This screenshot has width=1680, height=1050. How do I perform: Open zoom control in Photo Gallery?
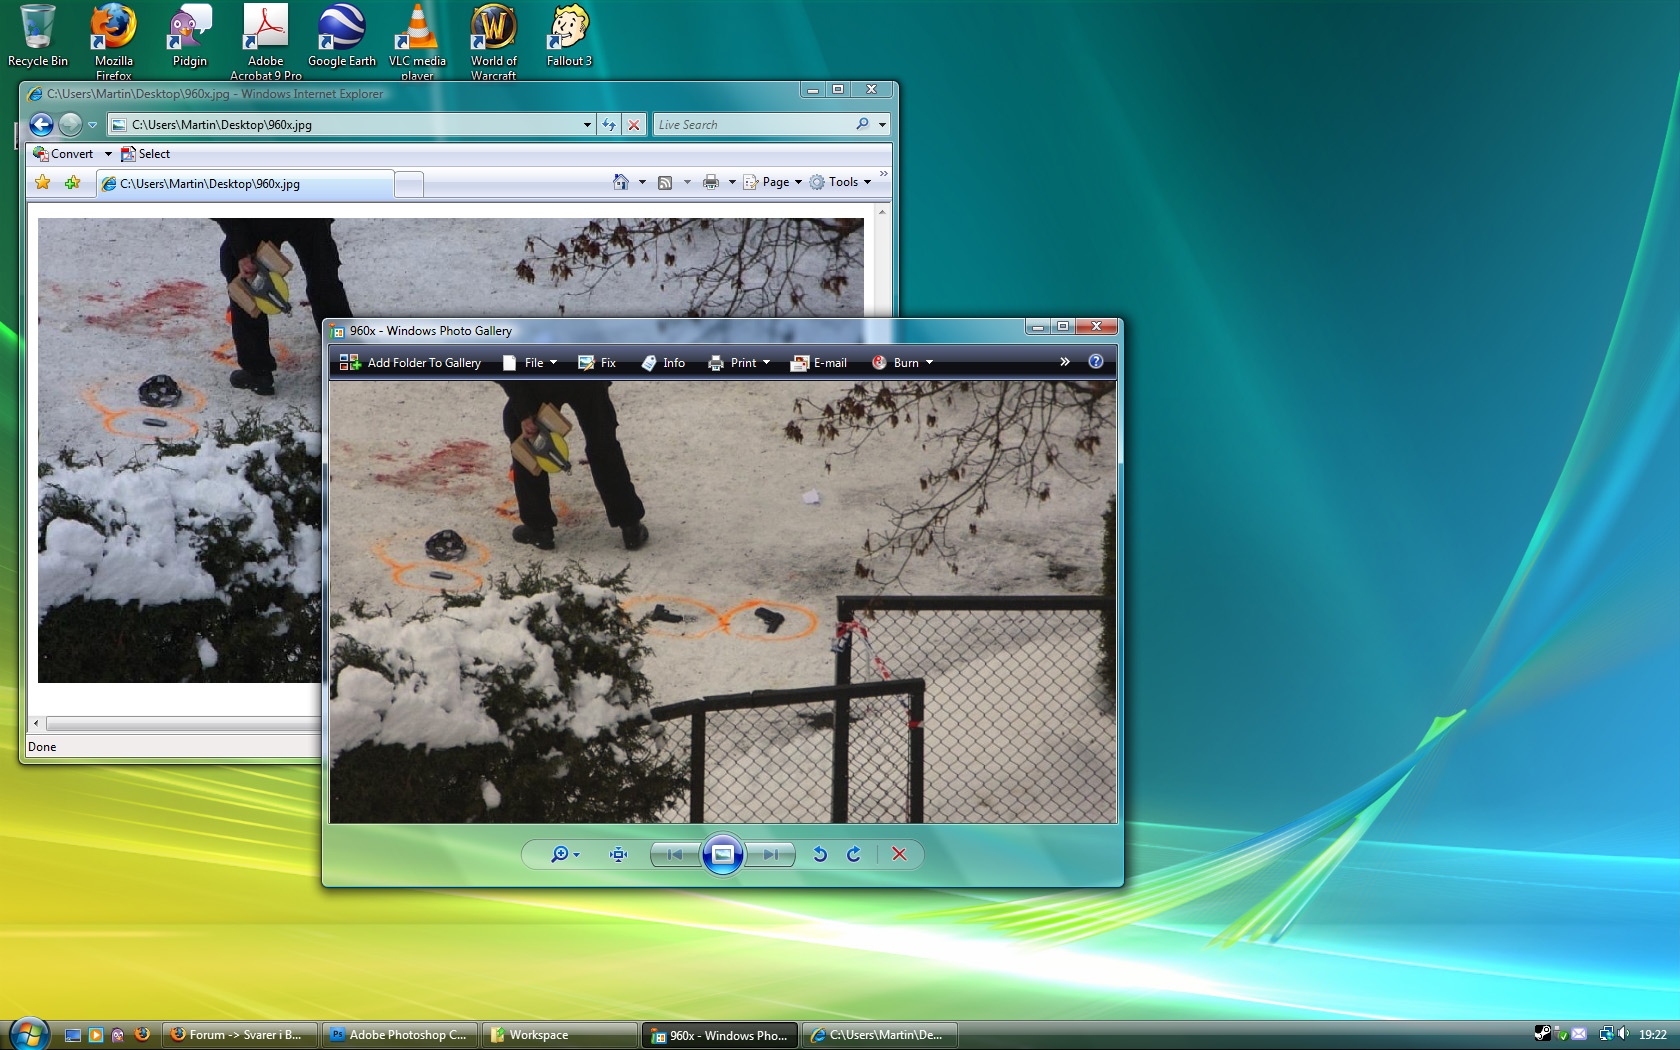point(565,854)
